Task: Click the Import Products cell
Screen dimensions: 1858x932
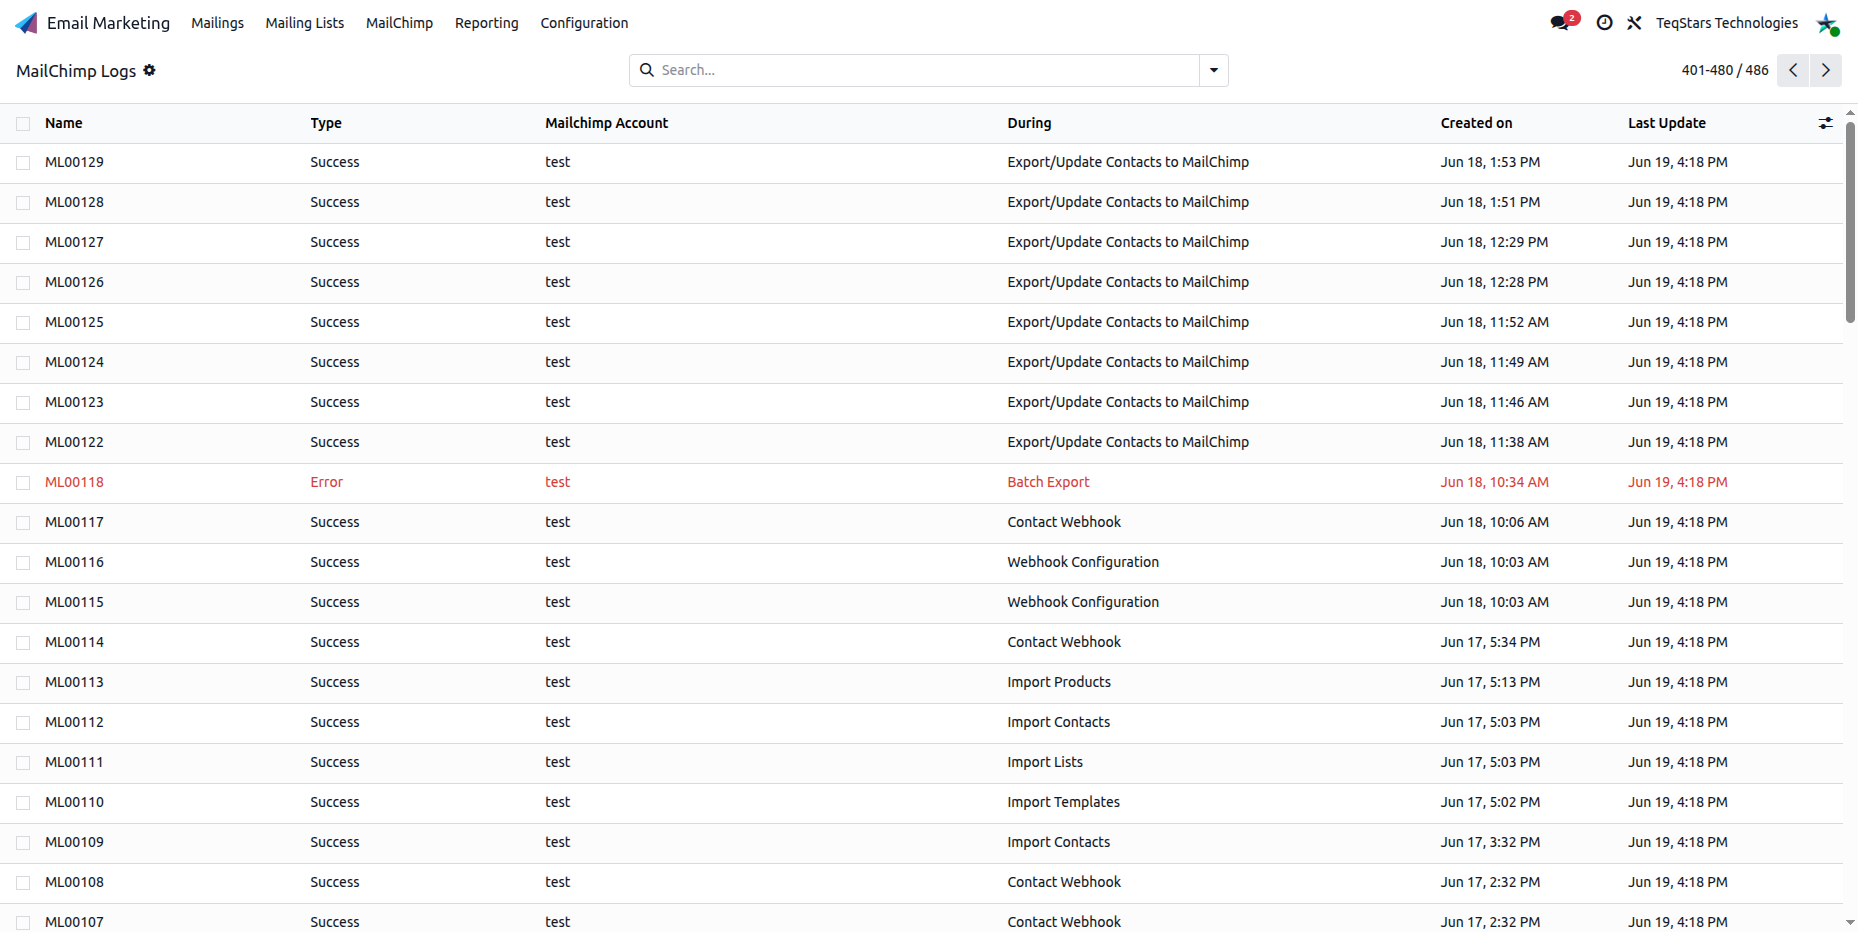Action: coord(1059,682)
